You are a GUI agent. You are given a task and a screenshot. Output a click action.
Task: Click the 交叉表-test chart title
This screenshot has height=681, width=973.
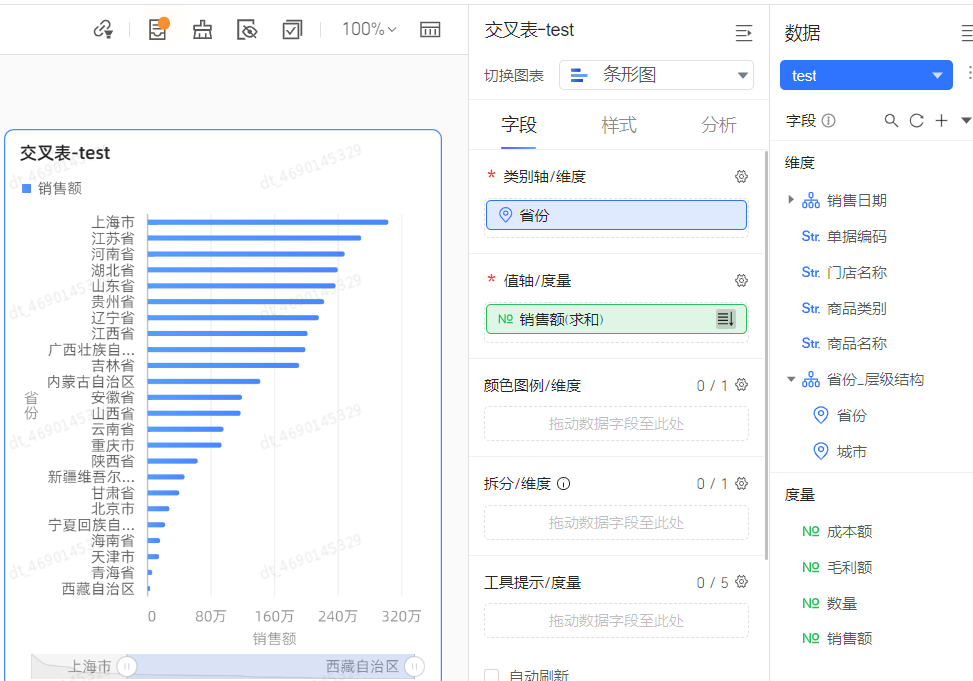point(65,153)
